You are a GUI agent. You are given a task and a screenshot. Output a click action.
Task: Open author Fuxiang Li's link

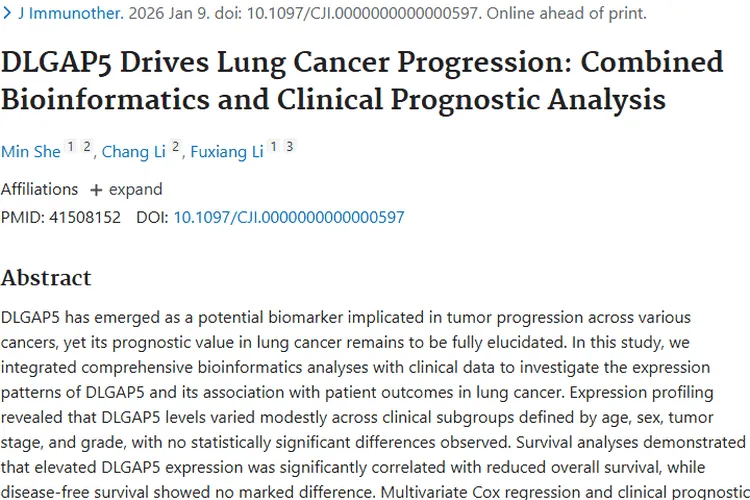coord(226,151)
